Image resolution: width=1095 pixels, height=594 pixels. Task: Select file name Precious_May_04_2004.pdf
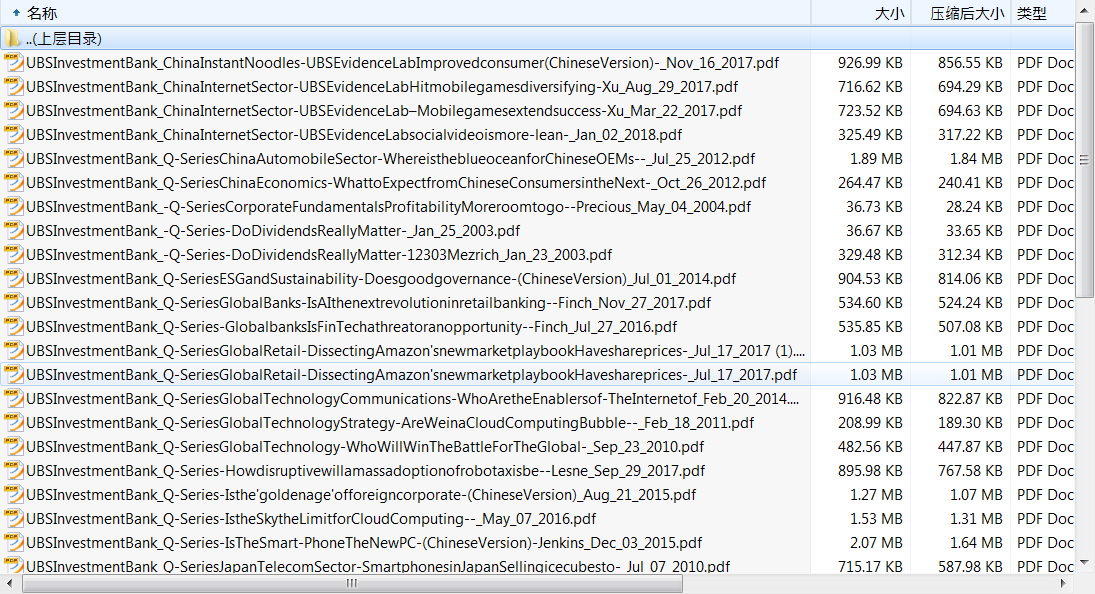pyautogui.click(x=388, y=207)
